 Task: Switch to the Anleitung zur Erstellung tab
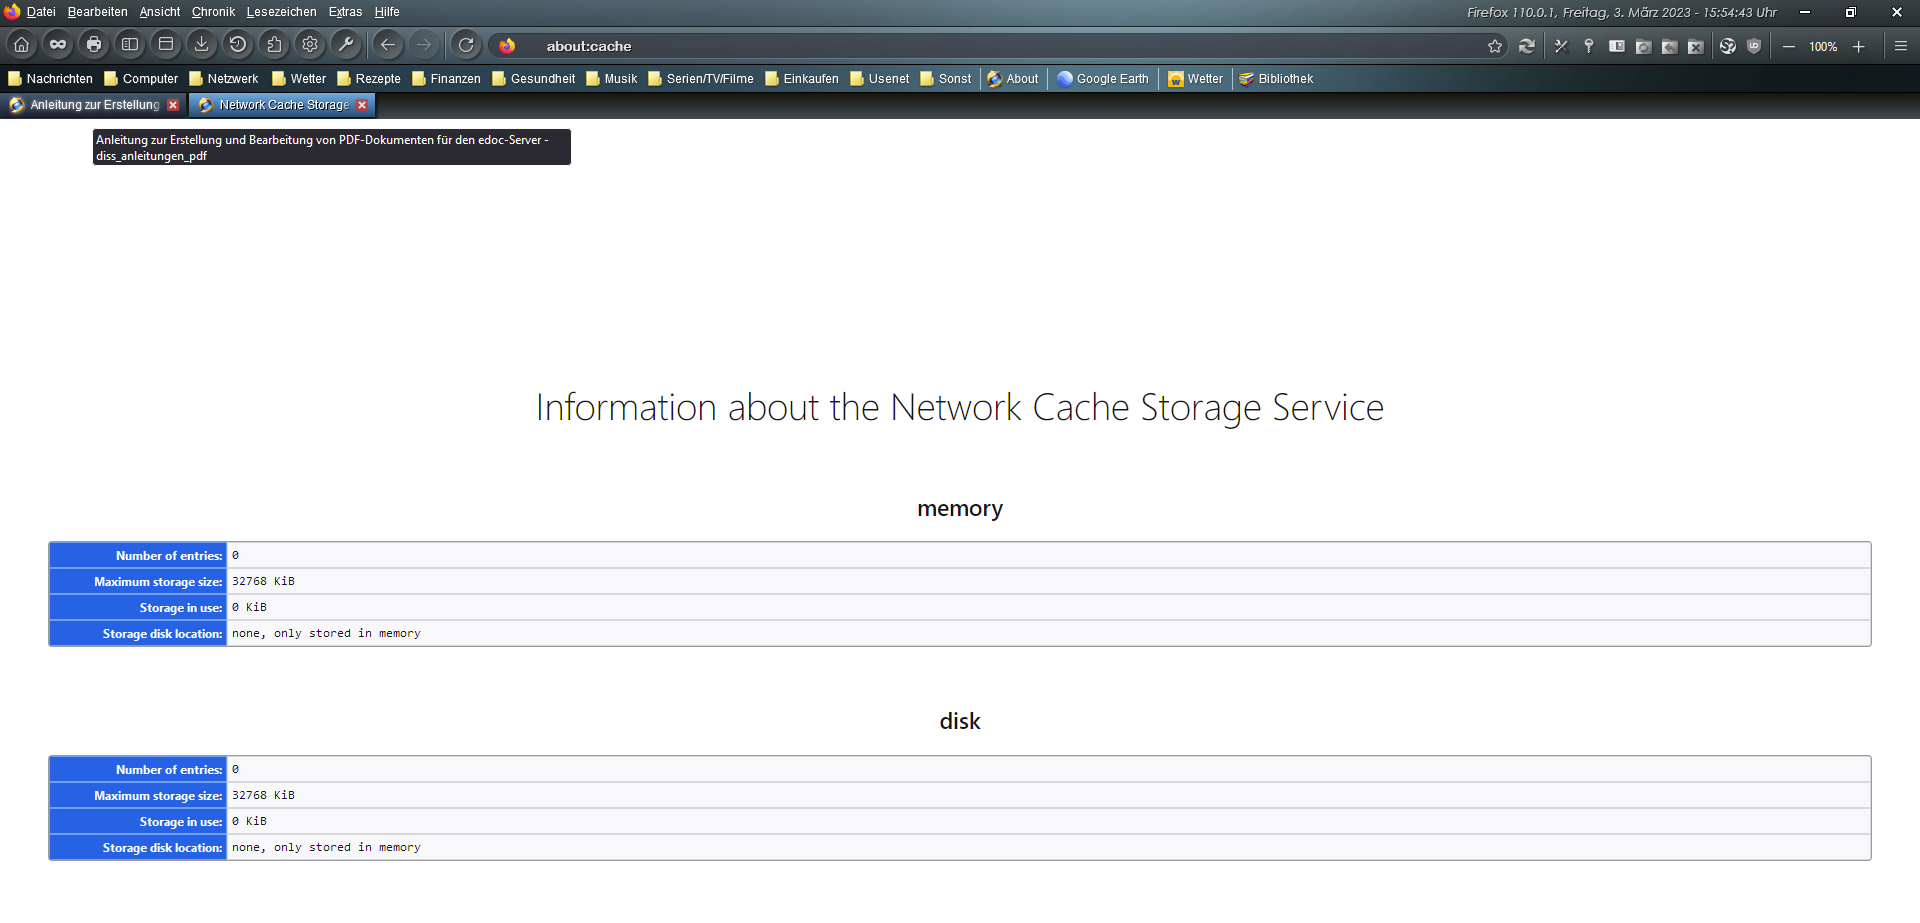[x=88, y=105]
